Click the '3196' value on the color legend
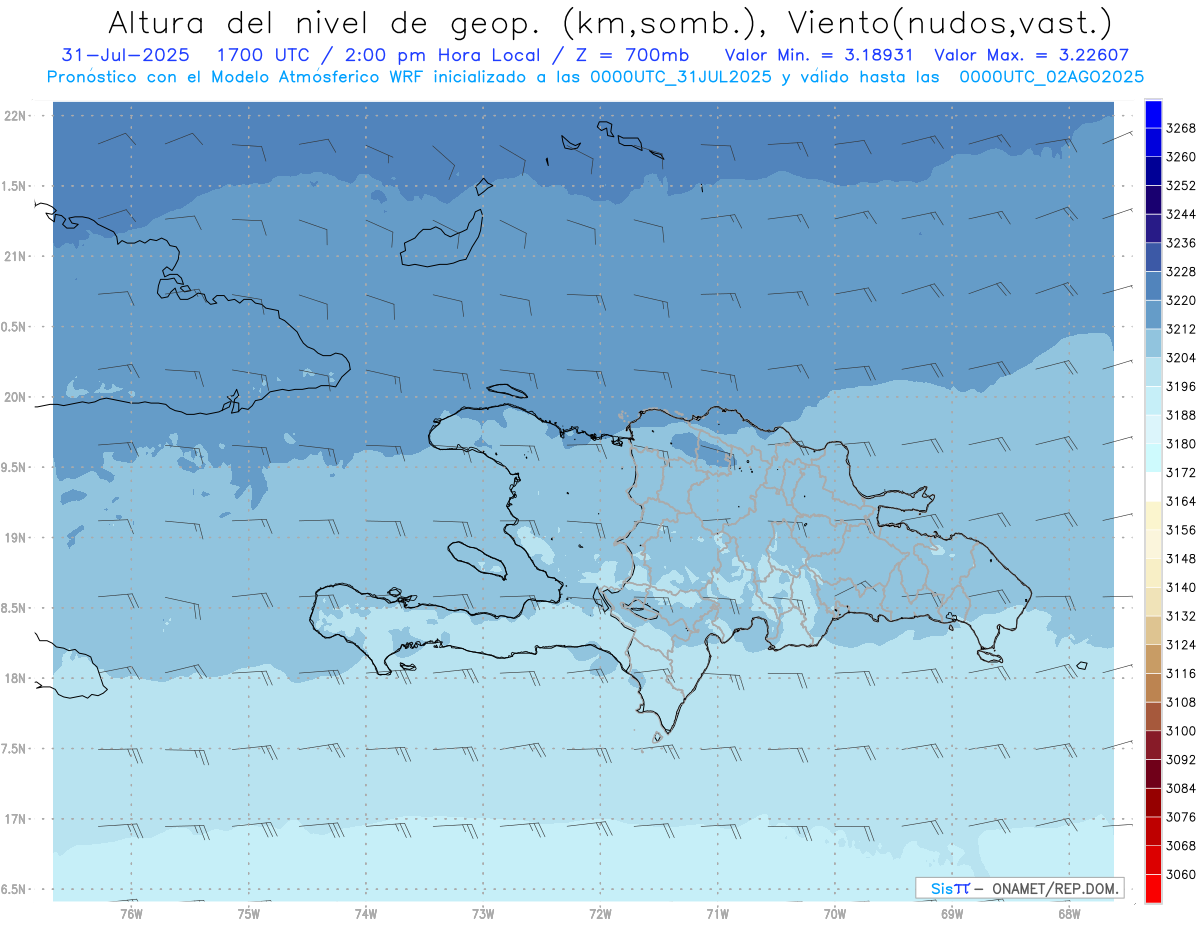This screenshot has height=927, width=1200. pos(1181,387)
